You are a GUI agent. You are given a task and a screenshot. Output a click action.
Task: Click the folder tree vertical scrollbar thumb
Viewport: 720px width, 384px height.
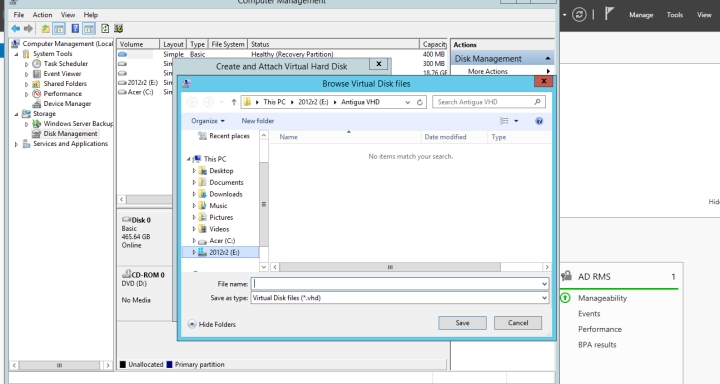[x=264, y=204]
